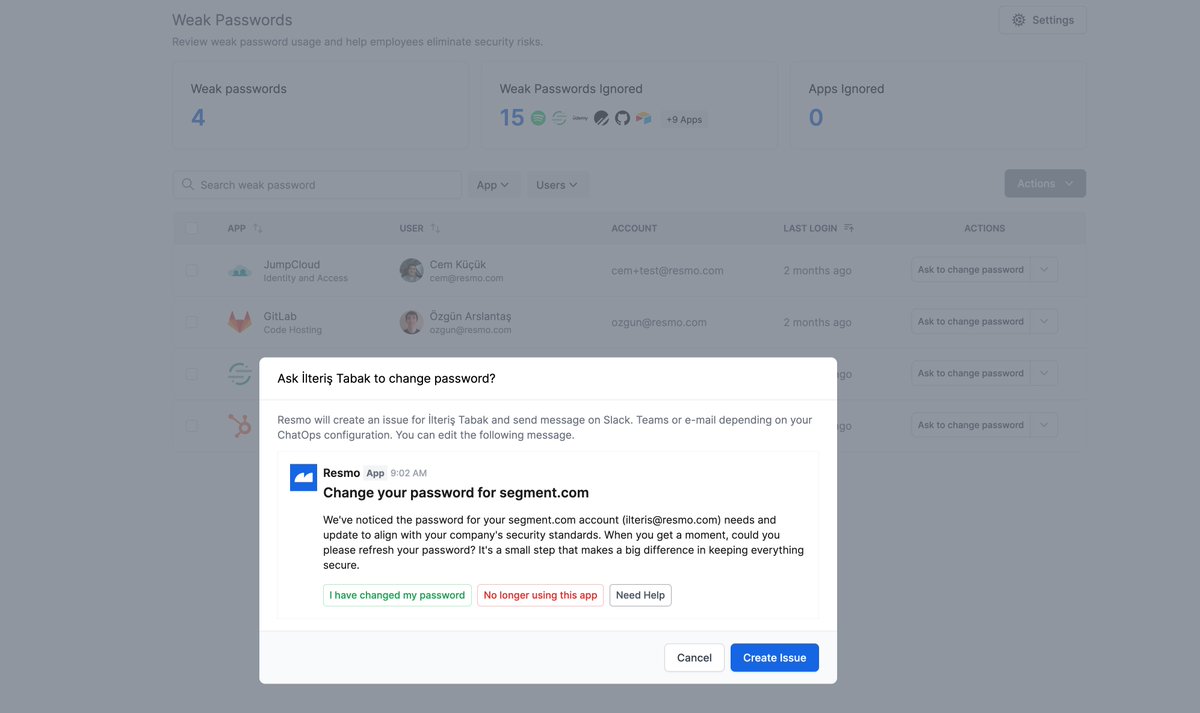Check the third row checkbox beside Segment
1200x713 pixels.
(192, 374)
